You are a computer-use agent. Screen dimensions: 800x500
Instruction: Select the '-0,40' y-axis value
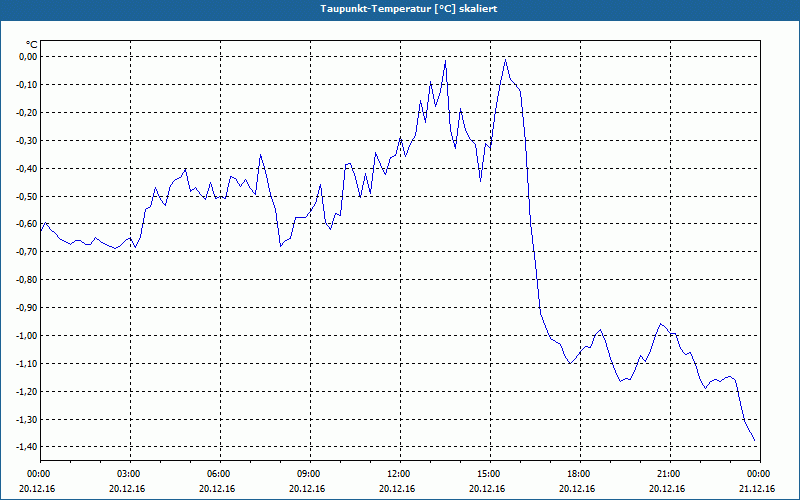(x=27, y=168)
